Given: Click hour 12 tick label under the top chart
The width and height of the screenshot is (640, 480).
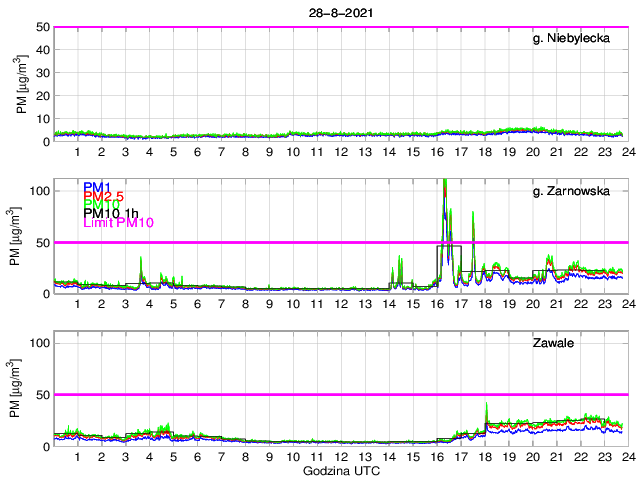Looking at the screenshot, I should (341, 152).
